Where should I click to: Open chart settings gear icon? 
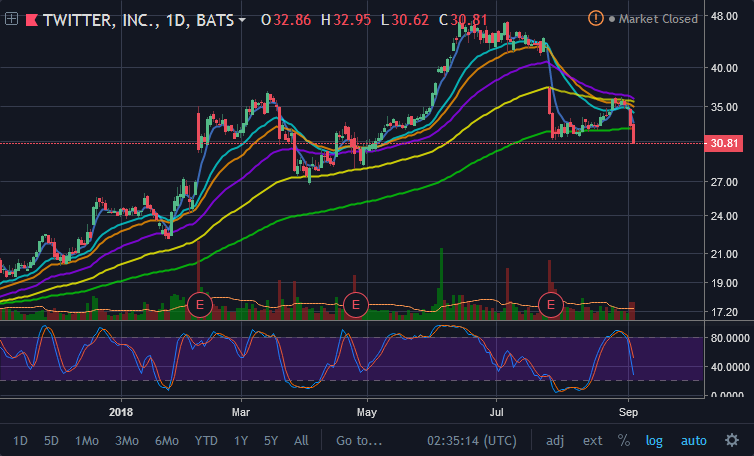(732, 440)
